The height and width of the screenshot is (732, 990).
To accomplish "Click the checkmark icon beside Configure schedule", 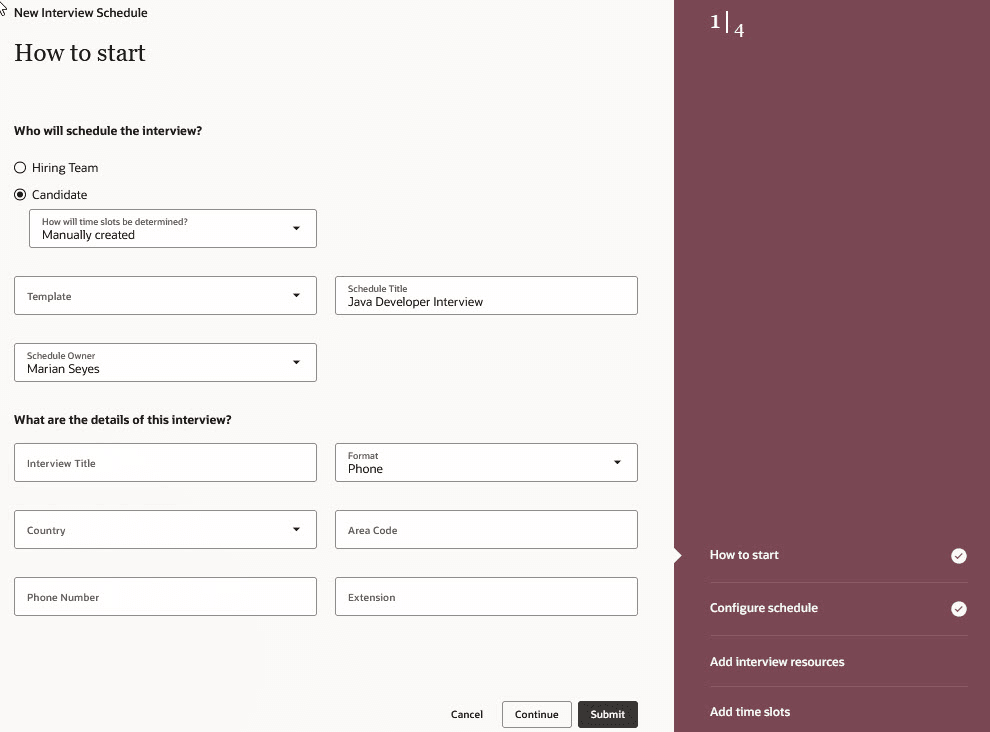I will 958,609.
